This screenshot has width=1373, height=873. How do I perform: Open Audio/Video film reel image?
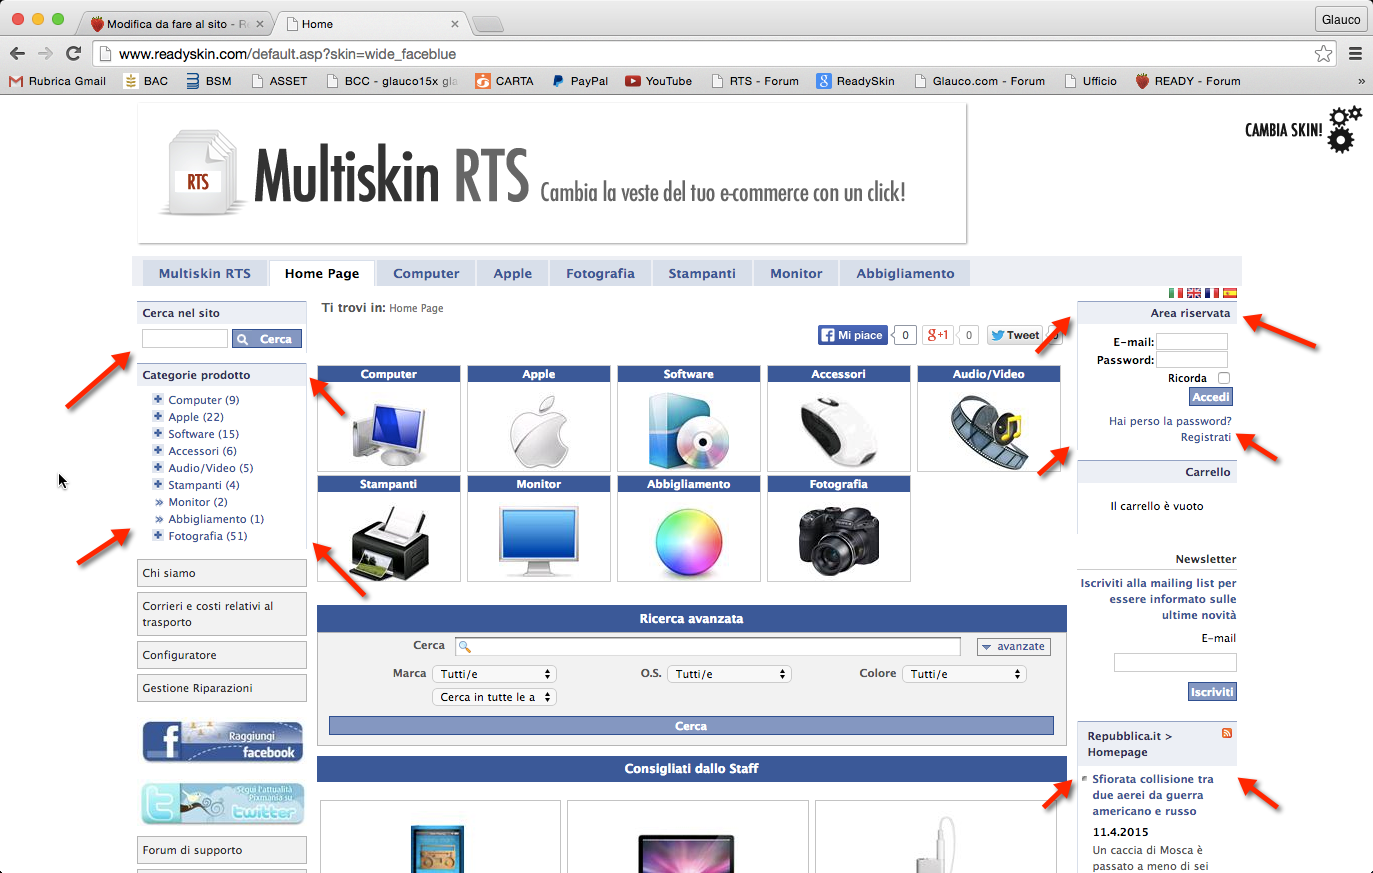(989, 427)
